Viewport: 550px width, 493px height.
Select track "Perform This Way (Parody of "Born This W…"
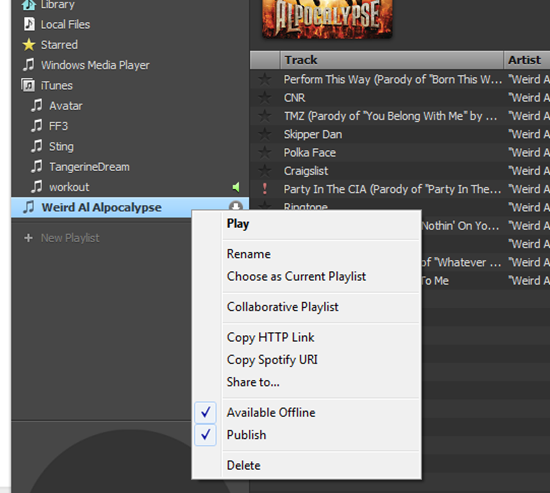coord(393,79)
